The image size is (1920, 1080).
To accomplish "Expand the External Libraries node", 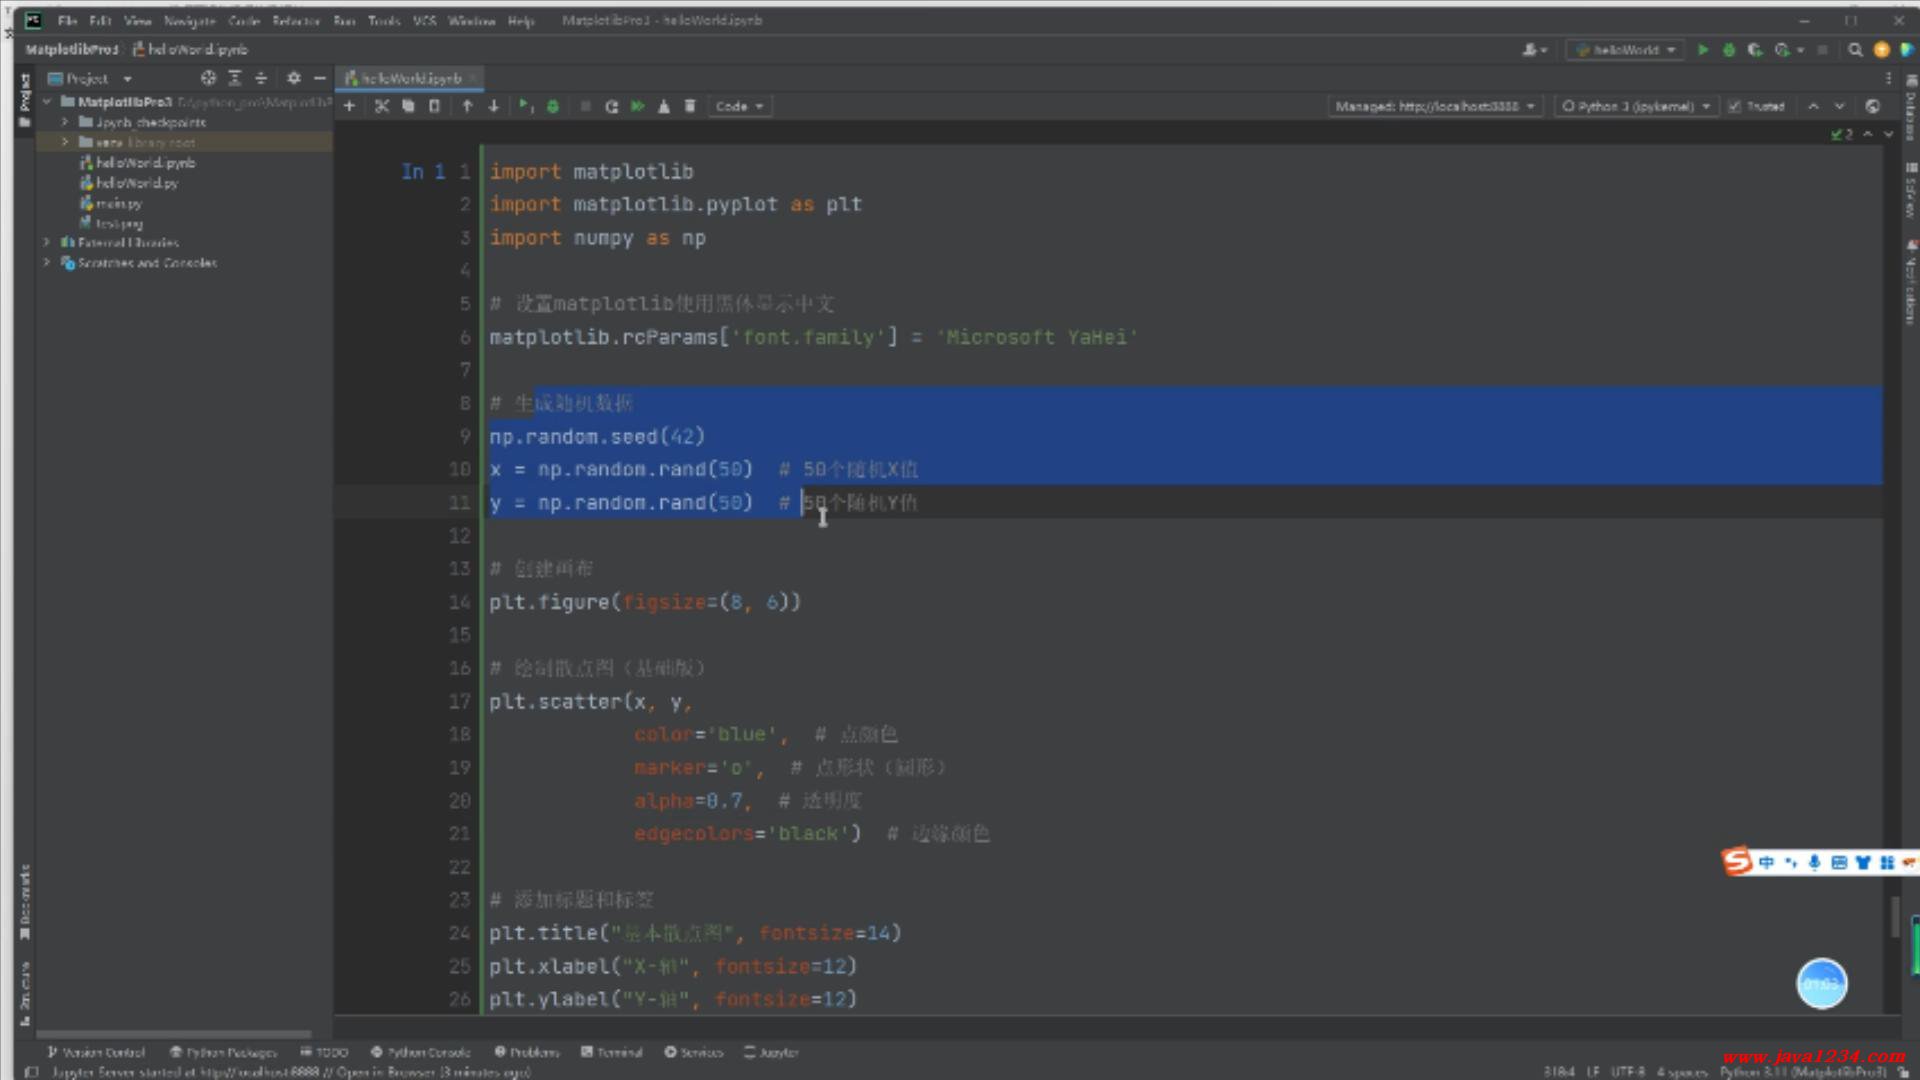I will pyautogui.click(x=47, y=242).
